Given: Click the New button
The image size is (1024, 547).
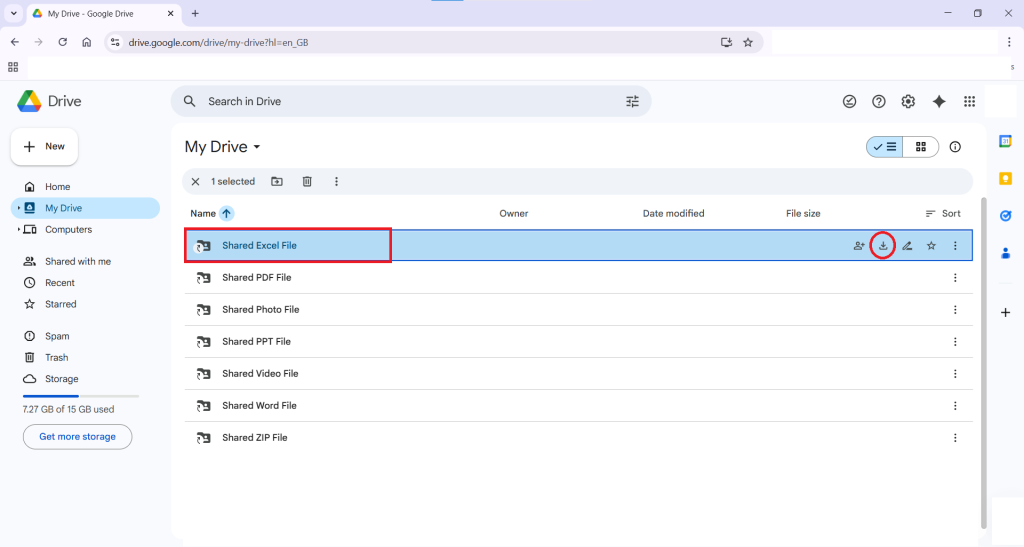Looking at the screenshot, I should point(44,146).
